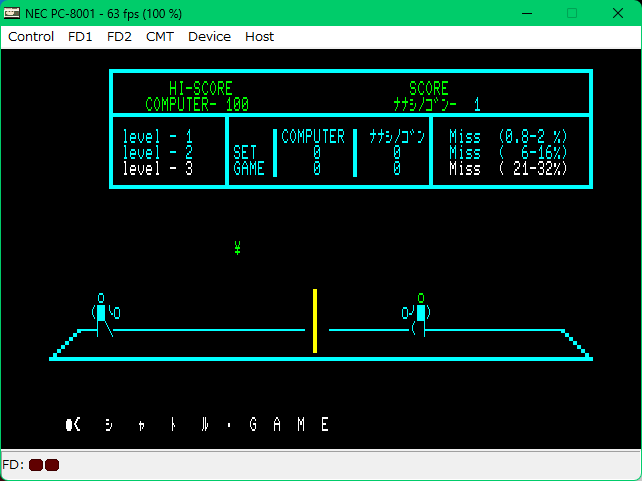Click the left player figure on court
This screenshot has width=642, height=481.
tap(103, 315)
